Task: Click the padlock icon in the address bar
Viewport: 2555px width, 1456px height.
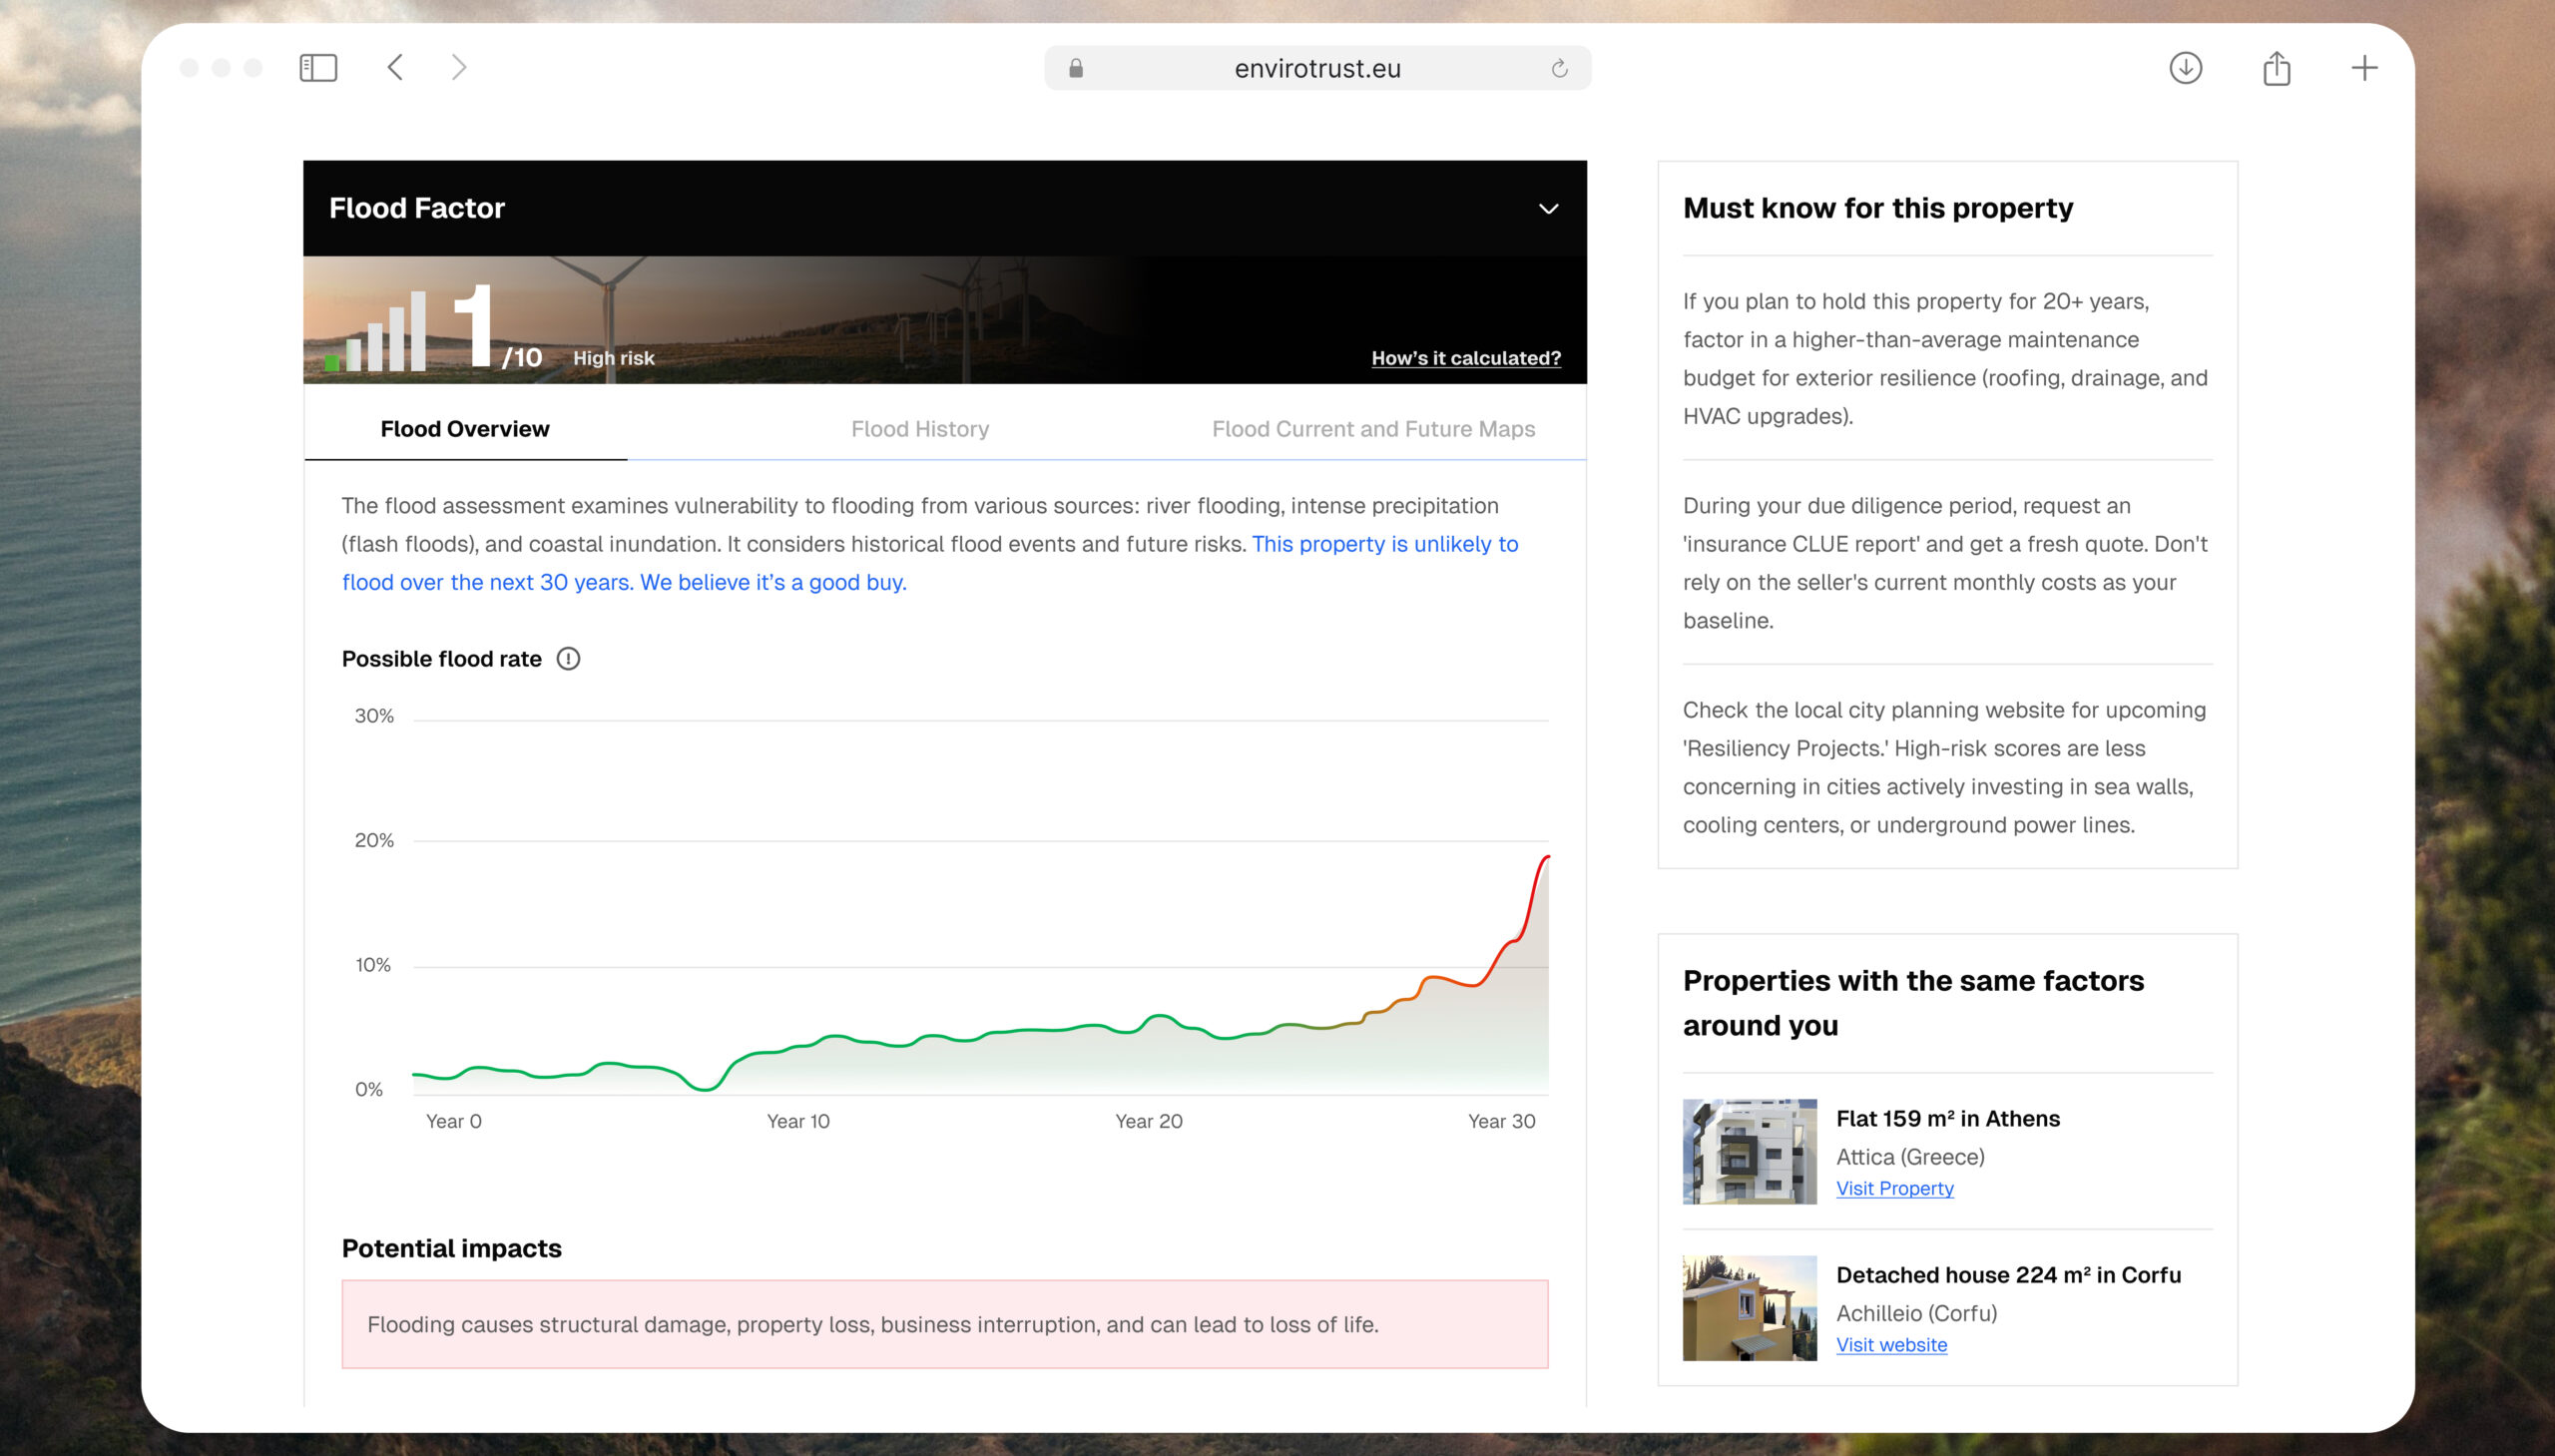Action: pyautogui.click(x=1075, y=67)
